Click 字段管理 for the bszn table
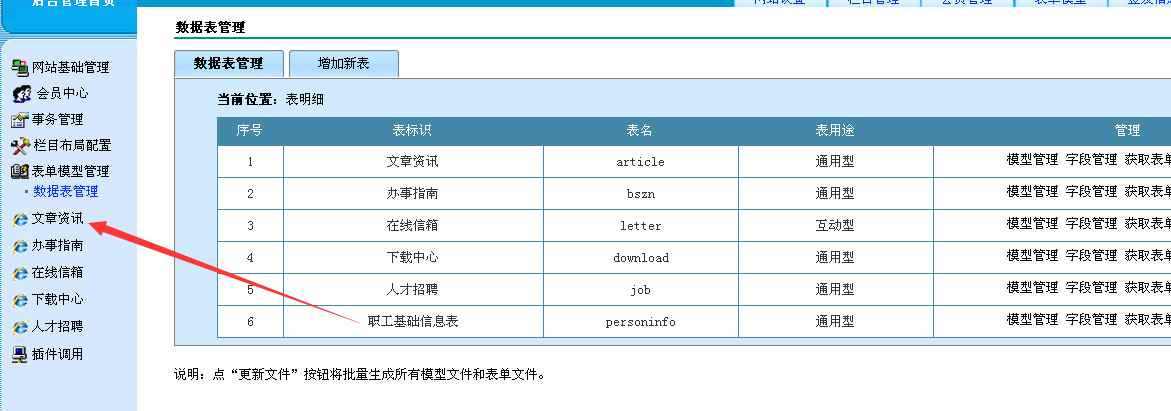This screenshot has height=411, width=1171. click(x=1091, y=193)
